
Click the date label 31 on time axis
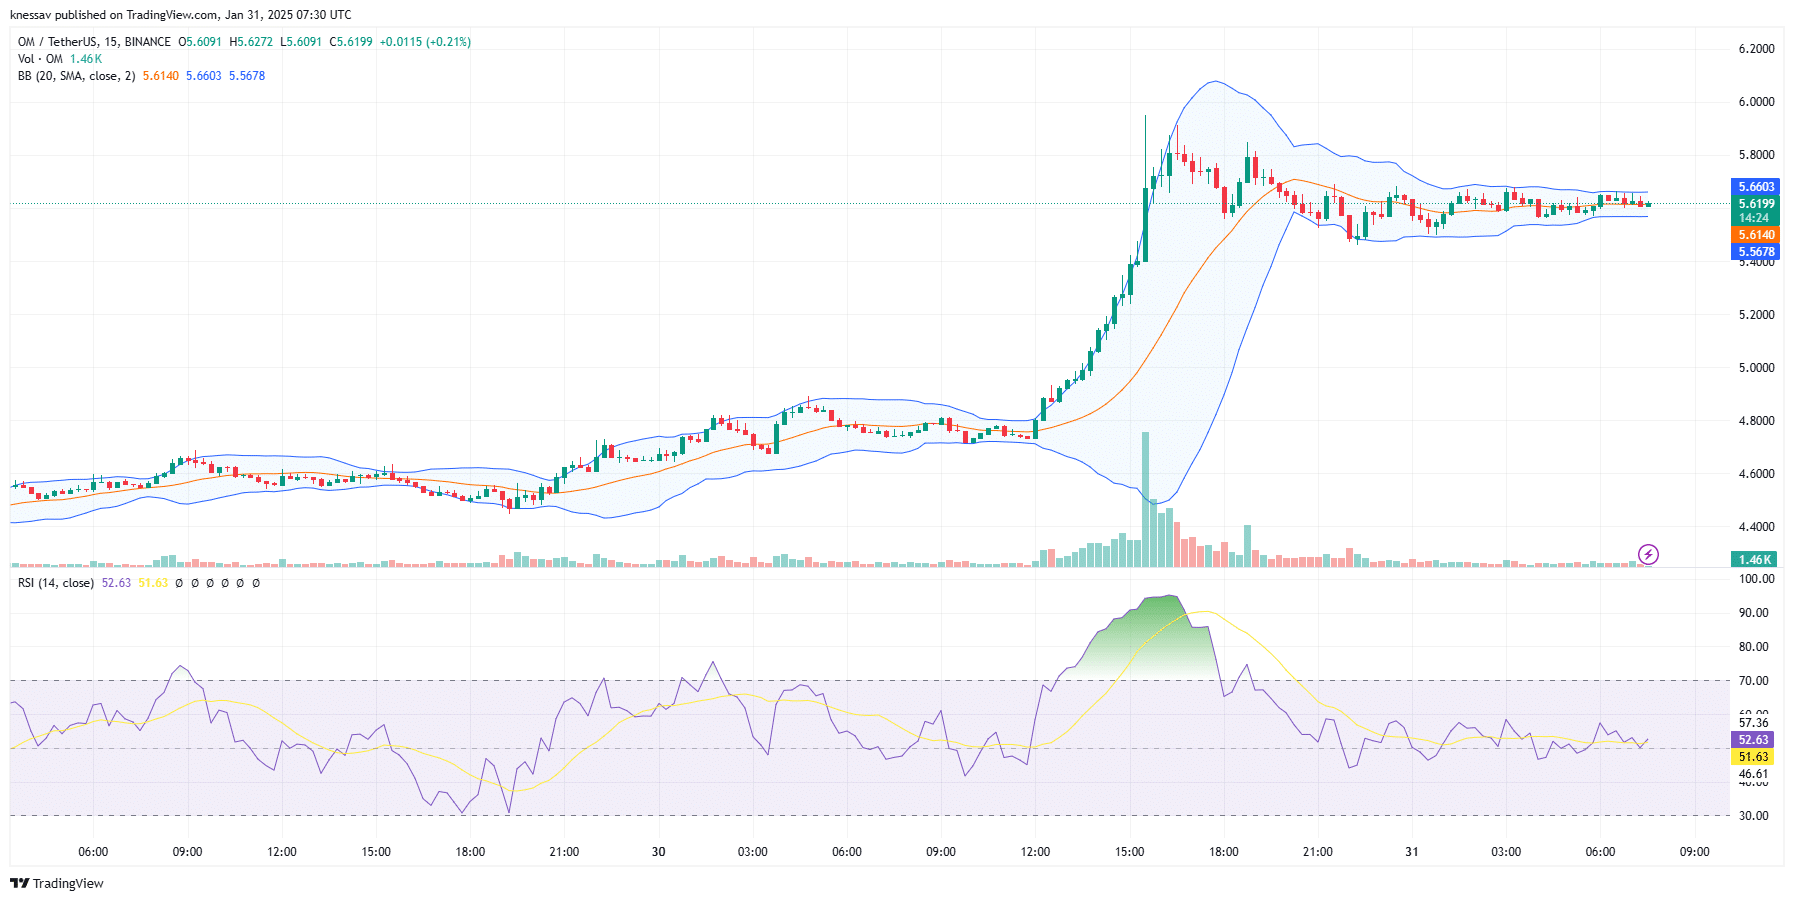coord(1411,852)
